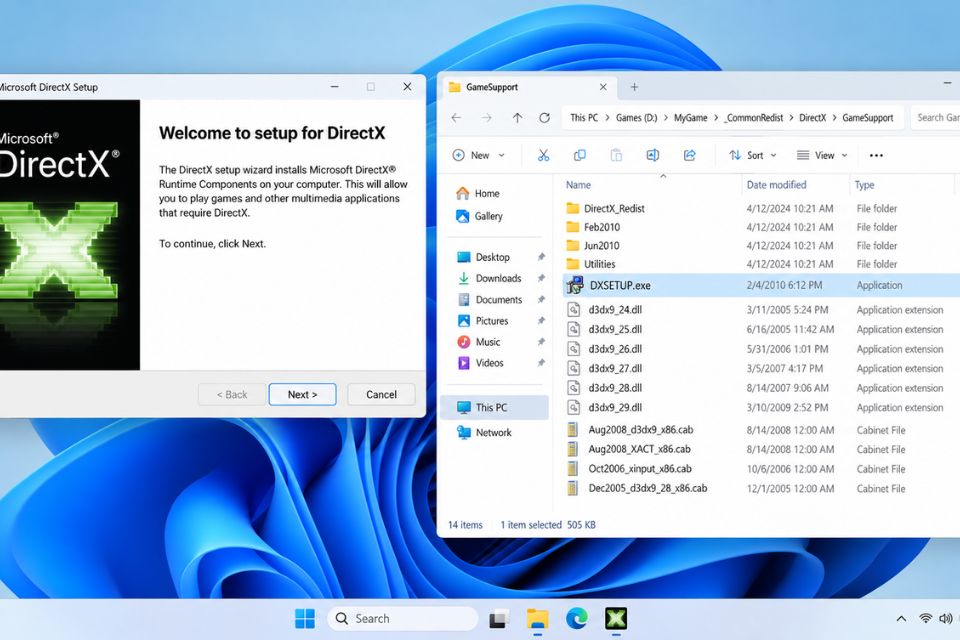The height and width of the screenshot is (640, 960).
Task: Open Home in navigation pane
Action: click(x=478, y=194)
